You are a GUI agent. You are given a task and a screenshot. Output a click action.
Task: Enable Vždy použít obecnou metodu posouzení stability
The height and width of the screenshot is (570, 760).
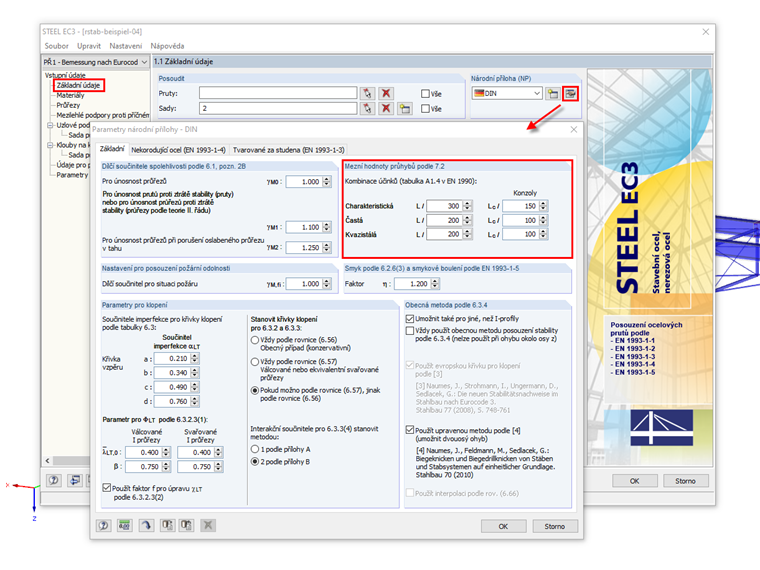point(410,331)
